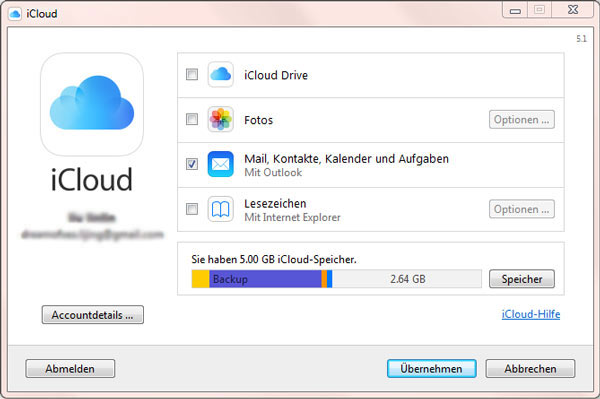This screenshot has width=600, height=399.
Task: Open Optionen for Lesezeichen
Action: point(522,209)
